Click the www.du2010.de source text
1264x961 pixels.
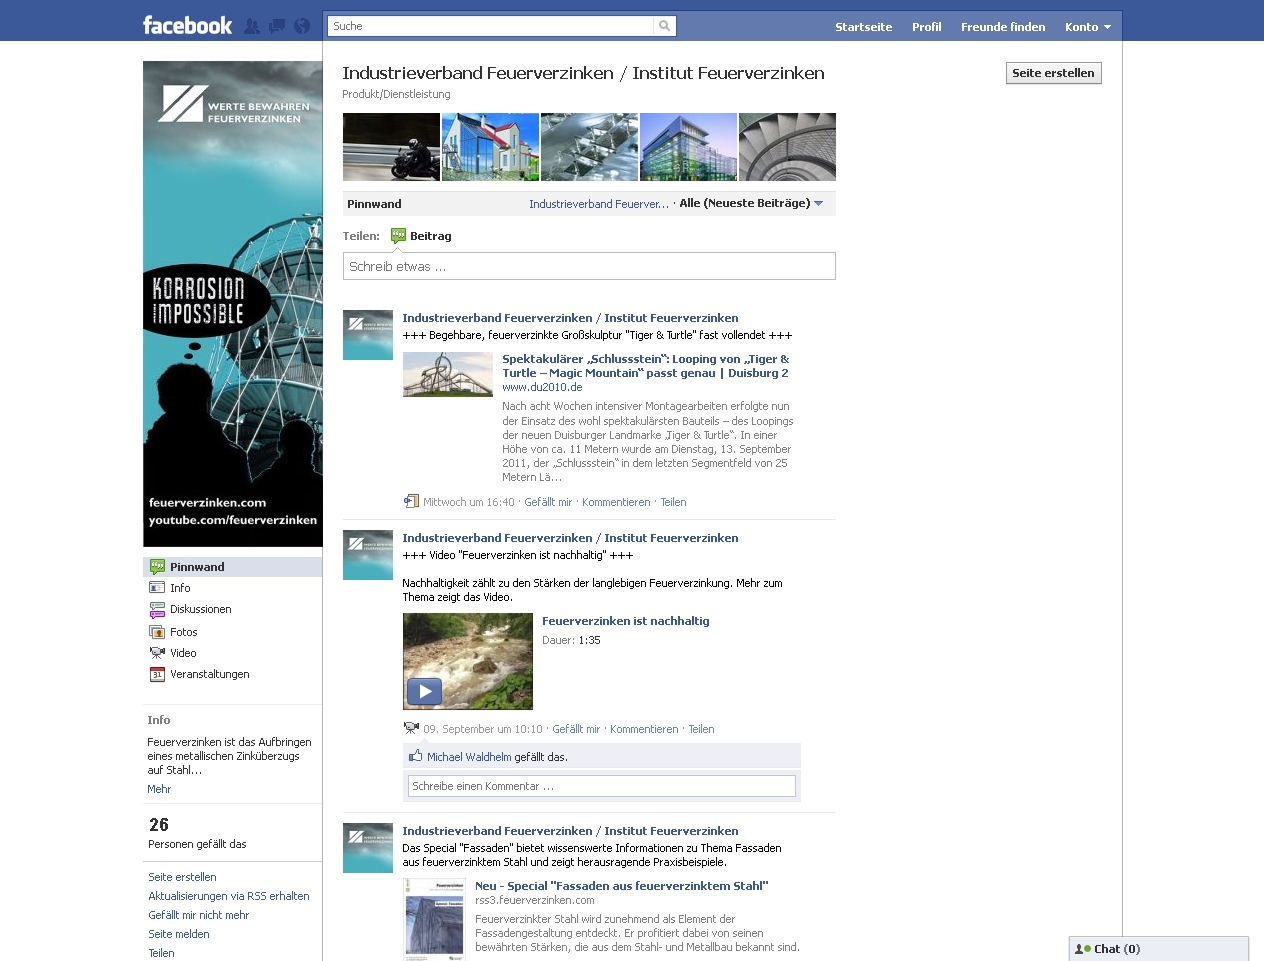click(x=542, y=387)
